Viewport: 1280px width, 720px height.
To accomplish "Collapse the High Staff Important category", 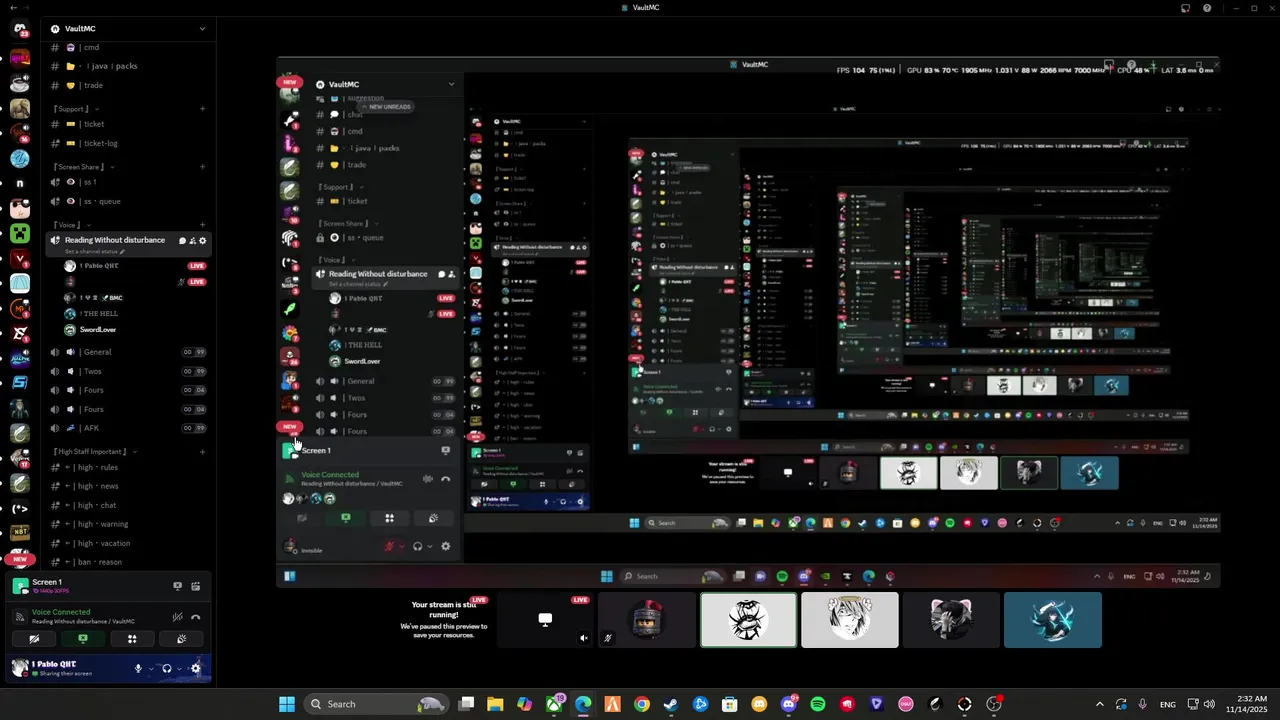I will (x=95, y=451).
